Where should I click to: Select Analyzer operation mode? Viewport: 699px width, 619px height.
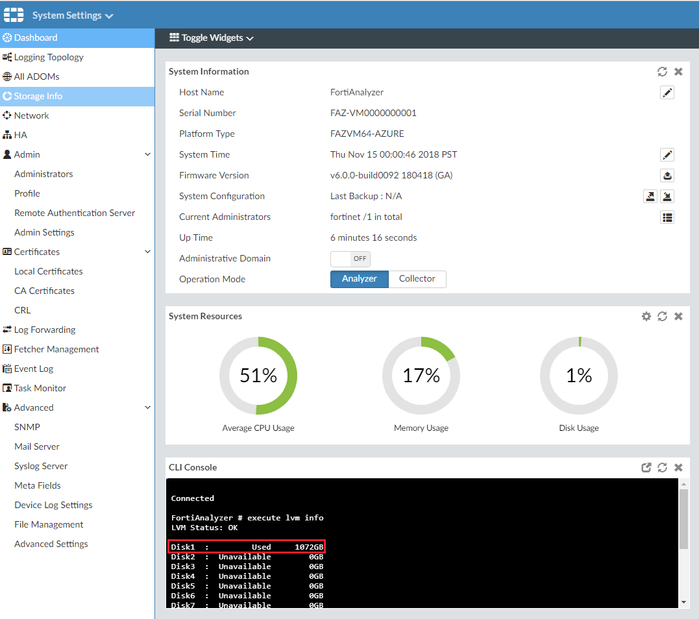(x=359, y=279)
